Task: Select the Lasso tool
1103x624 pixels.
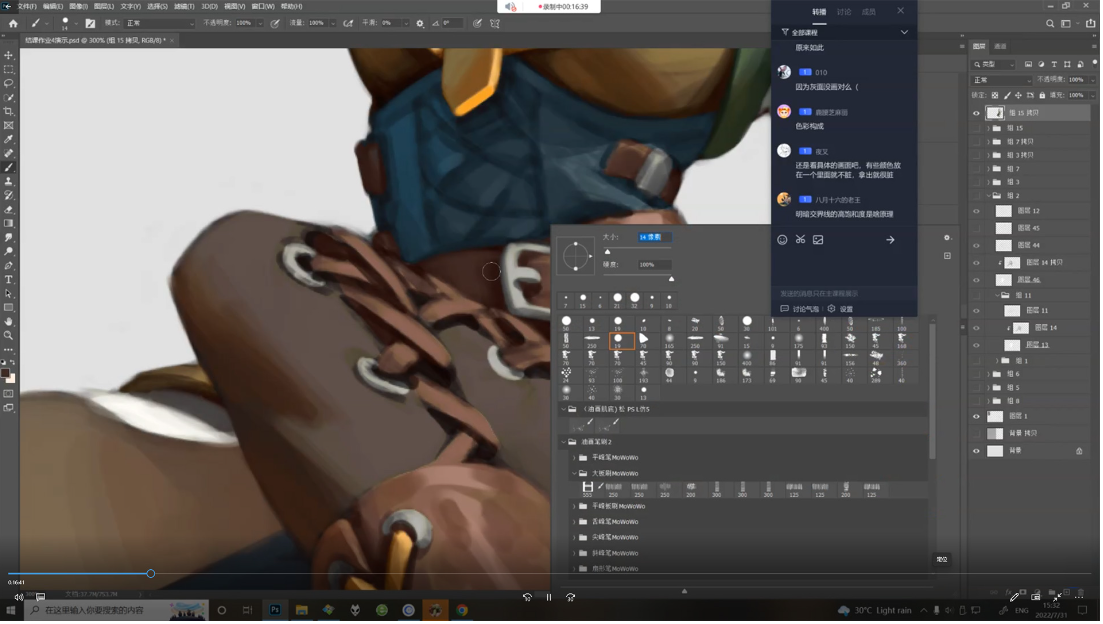Action: point(8,83)
